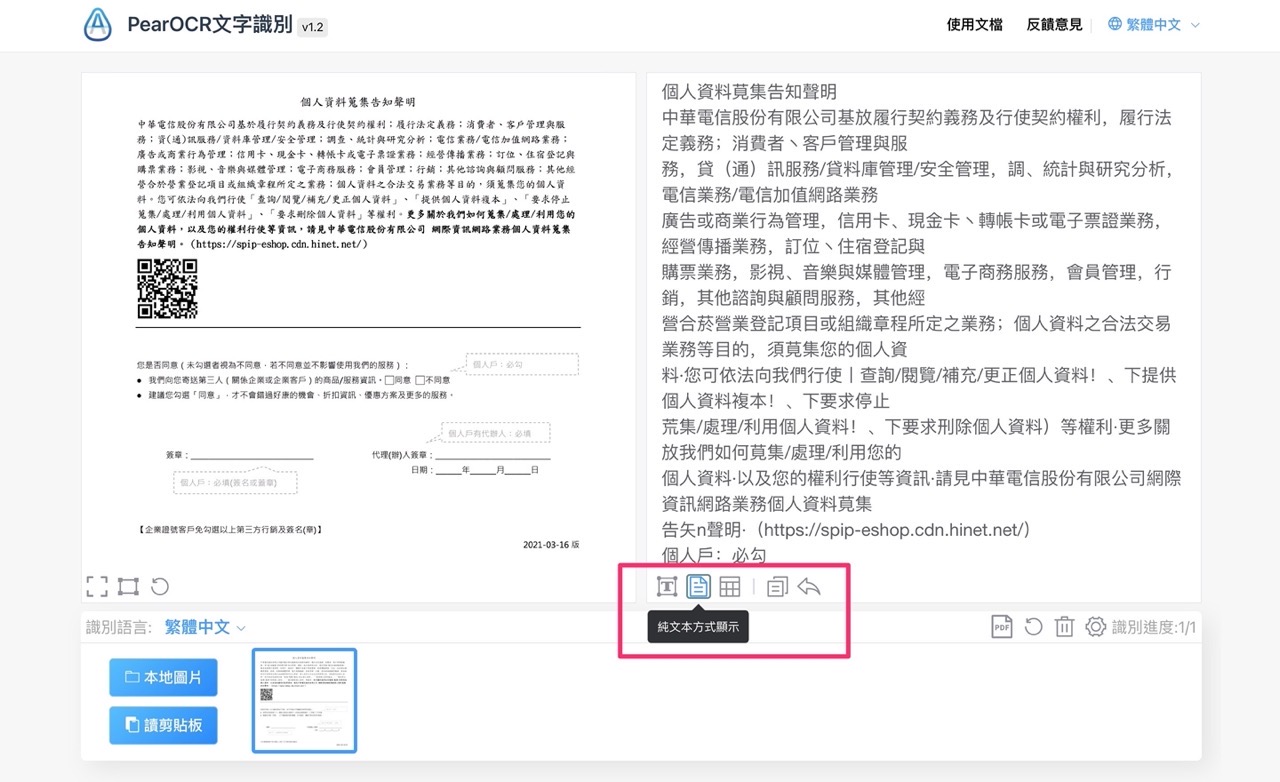Select the uploaded document thumbnail
This screenshot has width=1280, height=782.
coord(304,700)
